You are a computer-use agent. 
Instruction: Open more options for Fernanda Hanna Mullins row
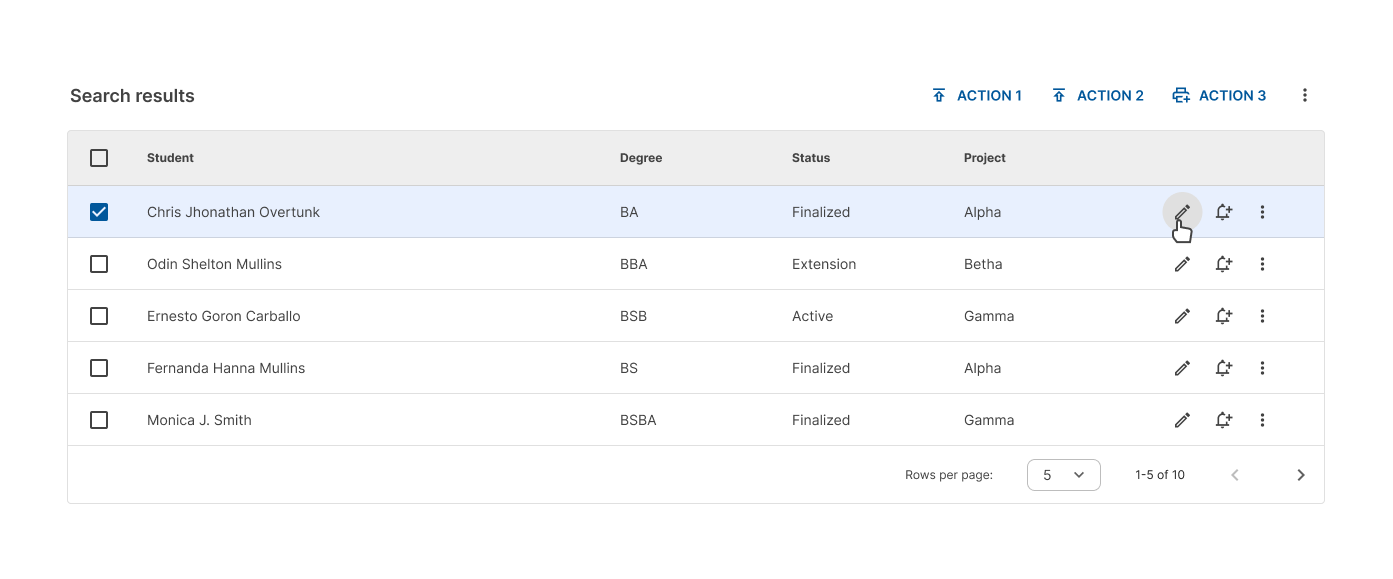[1262, 368]
